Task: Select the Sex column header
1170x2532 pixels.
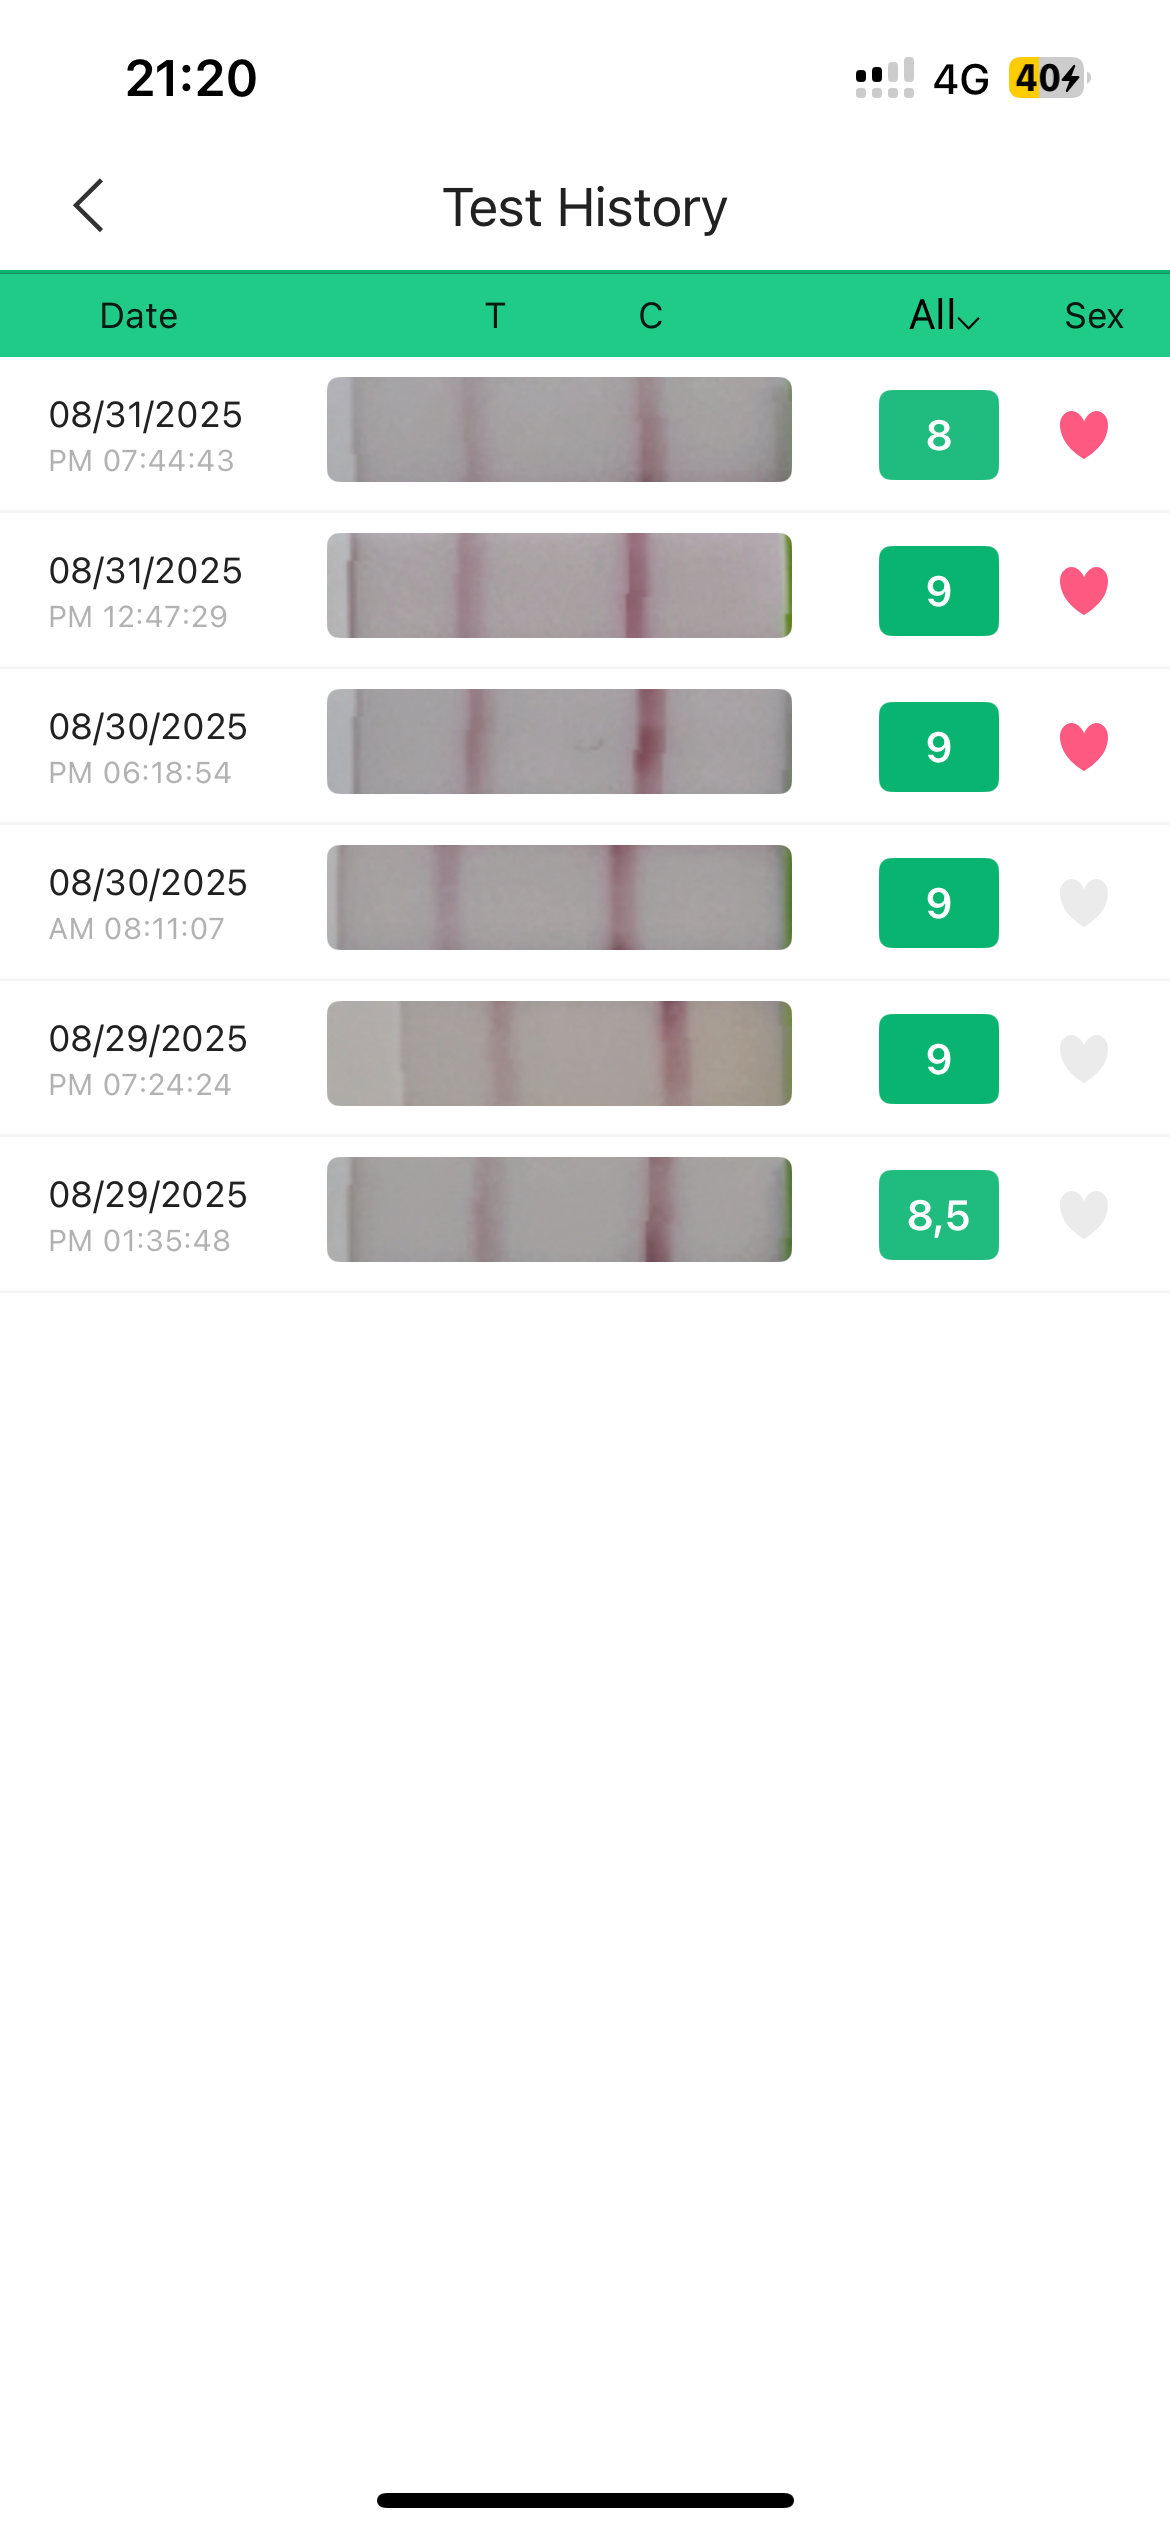Action: pyautogui.click(x=1093, y=316)
